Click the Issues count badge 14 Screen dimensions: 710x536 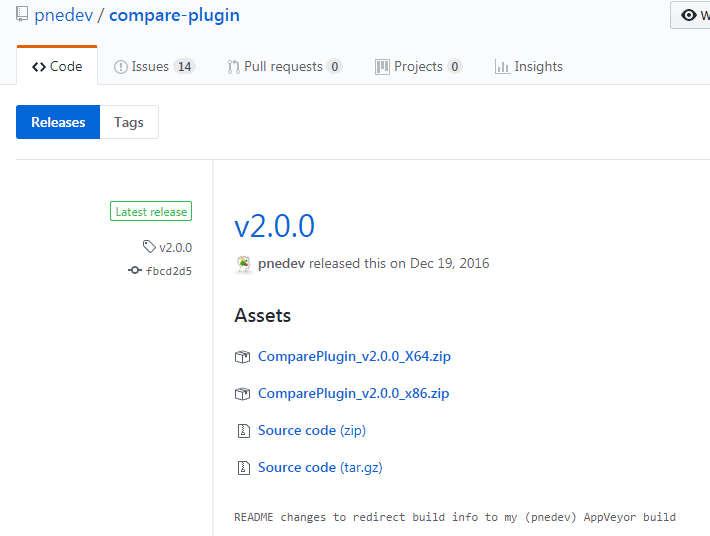pyautogui.click(x=184, y=67)
